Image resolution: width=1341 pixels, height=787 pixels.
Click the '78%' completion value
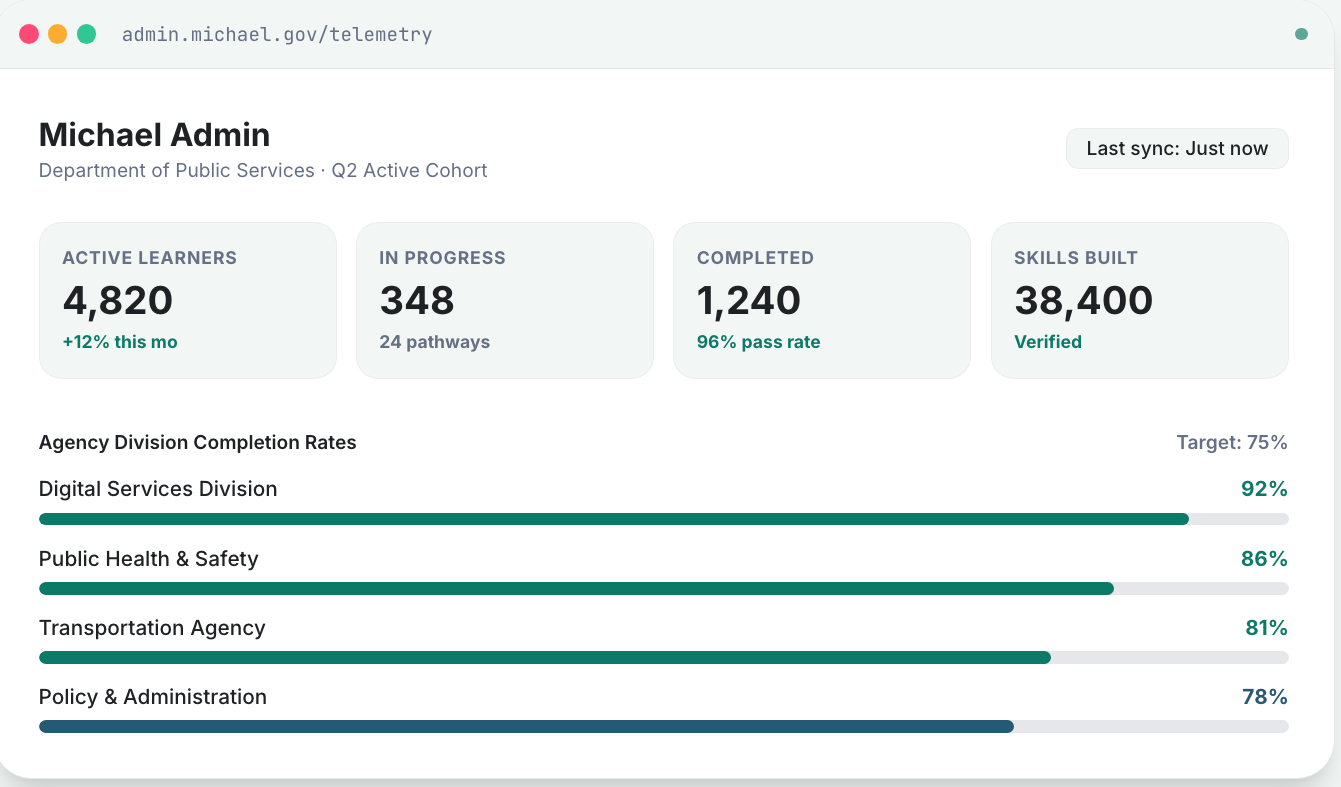tap(1265, 696)
